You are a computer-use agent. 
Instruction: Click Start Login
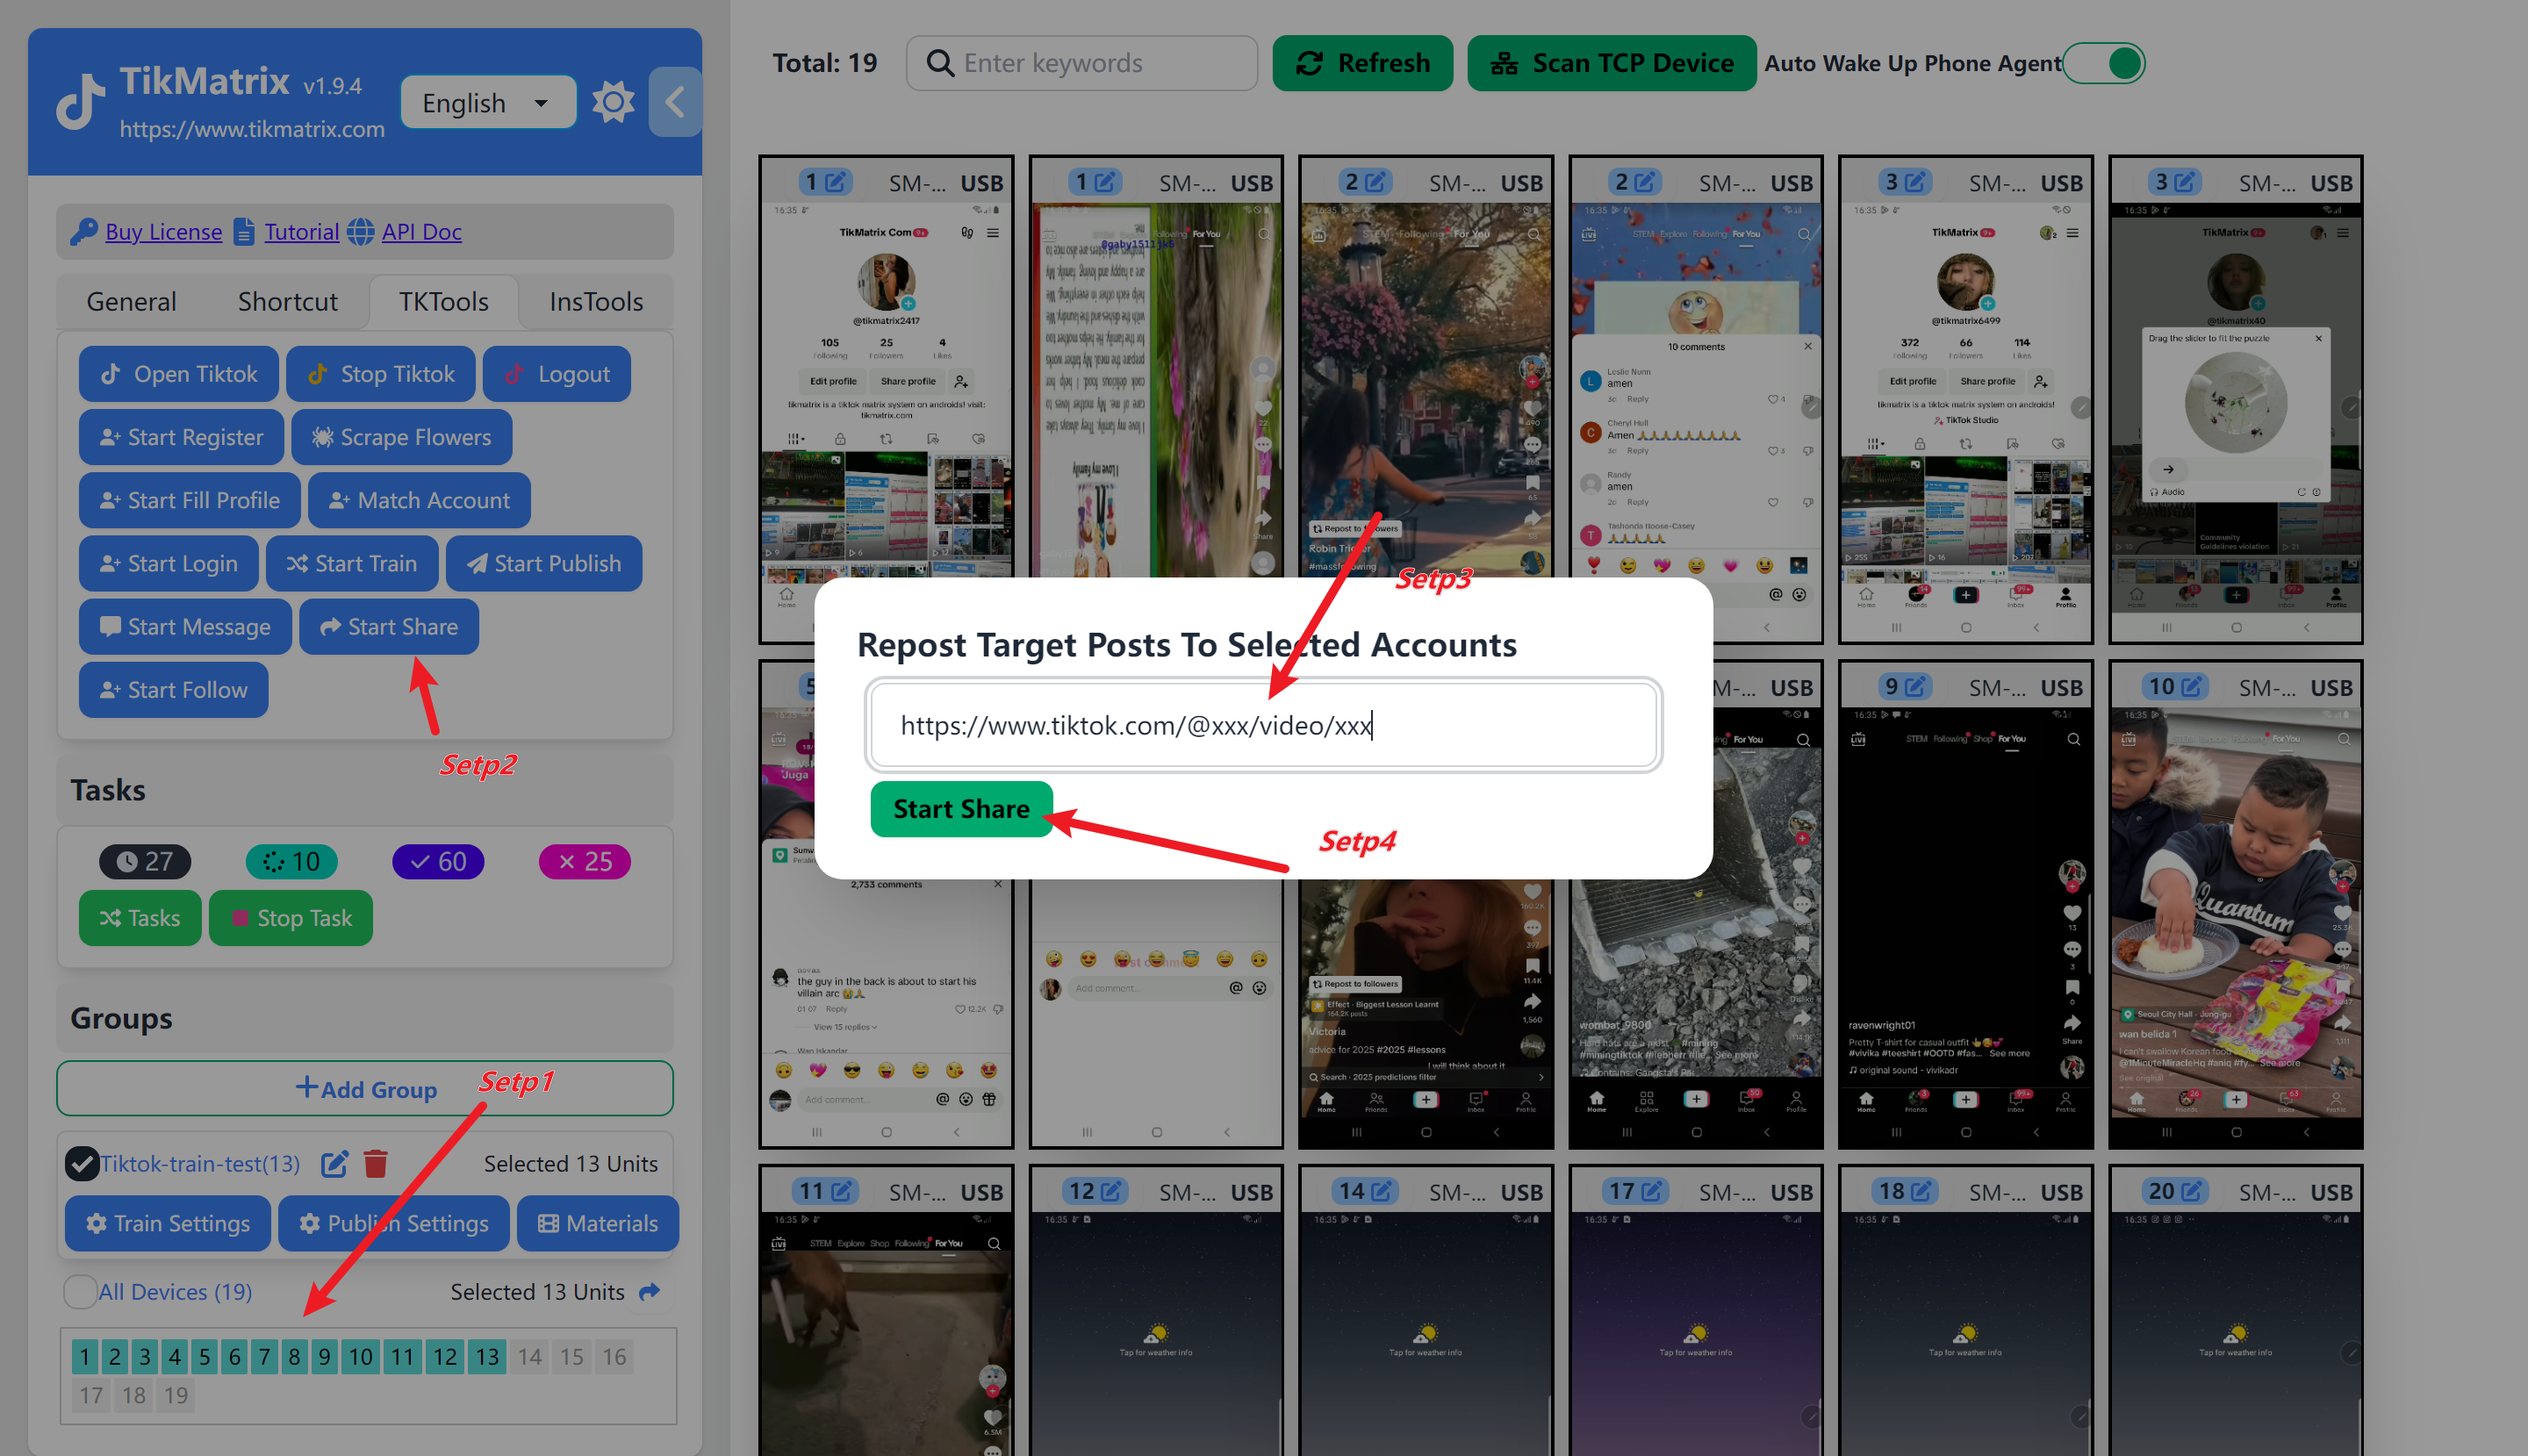[169, 563]
